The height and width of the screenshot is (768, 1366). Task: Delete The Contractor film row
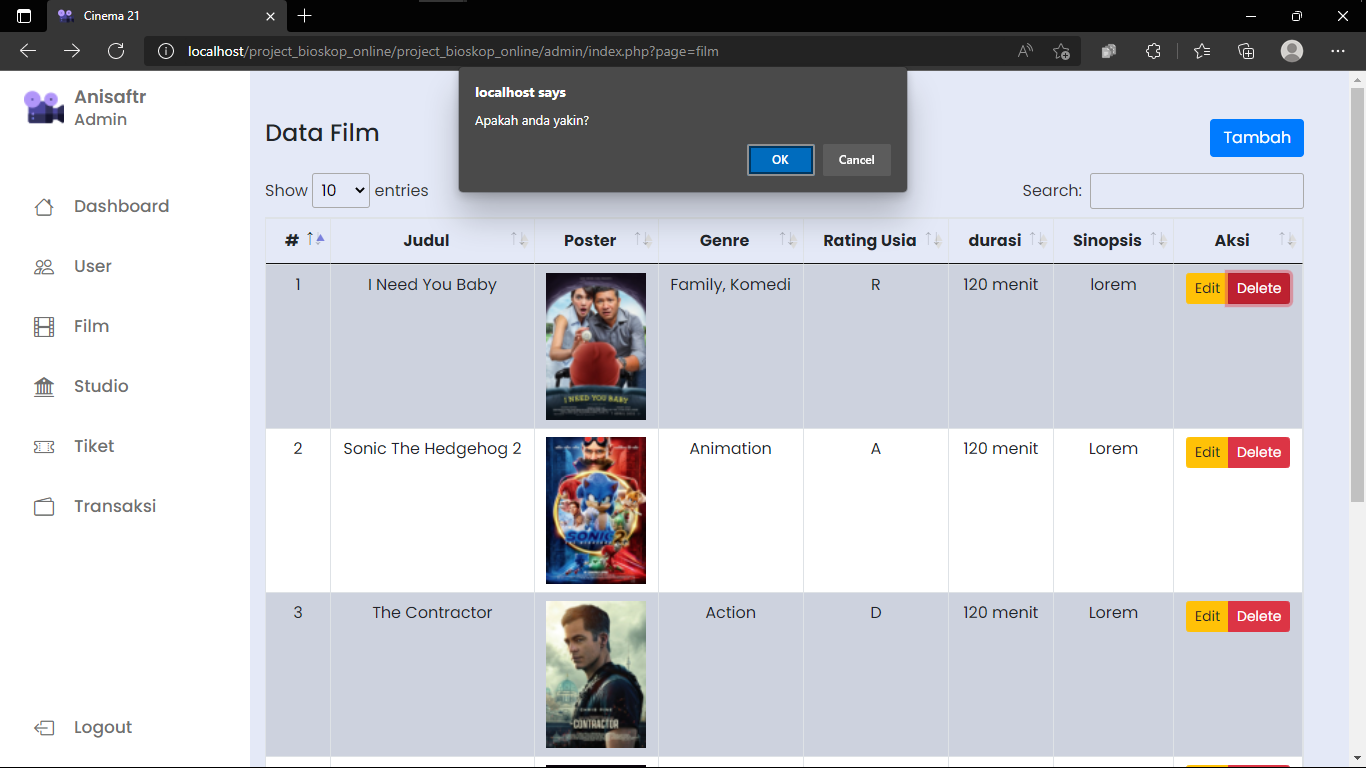pos(1259,616)
